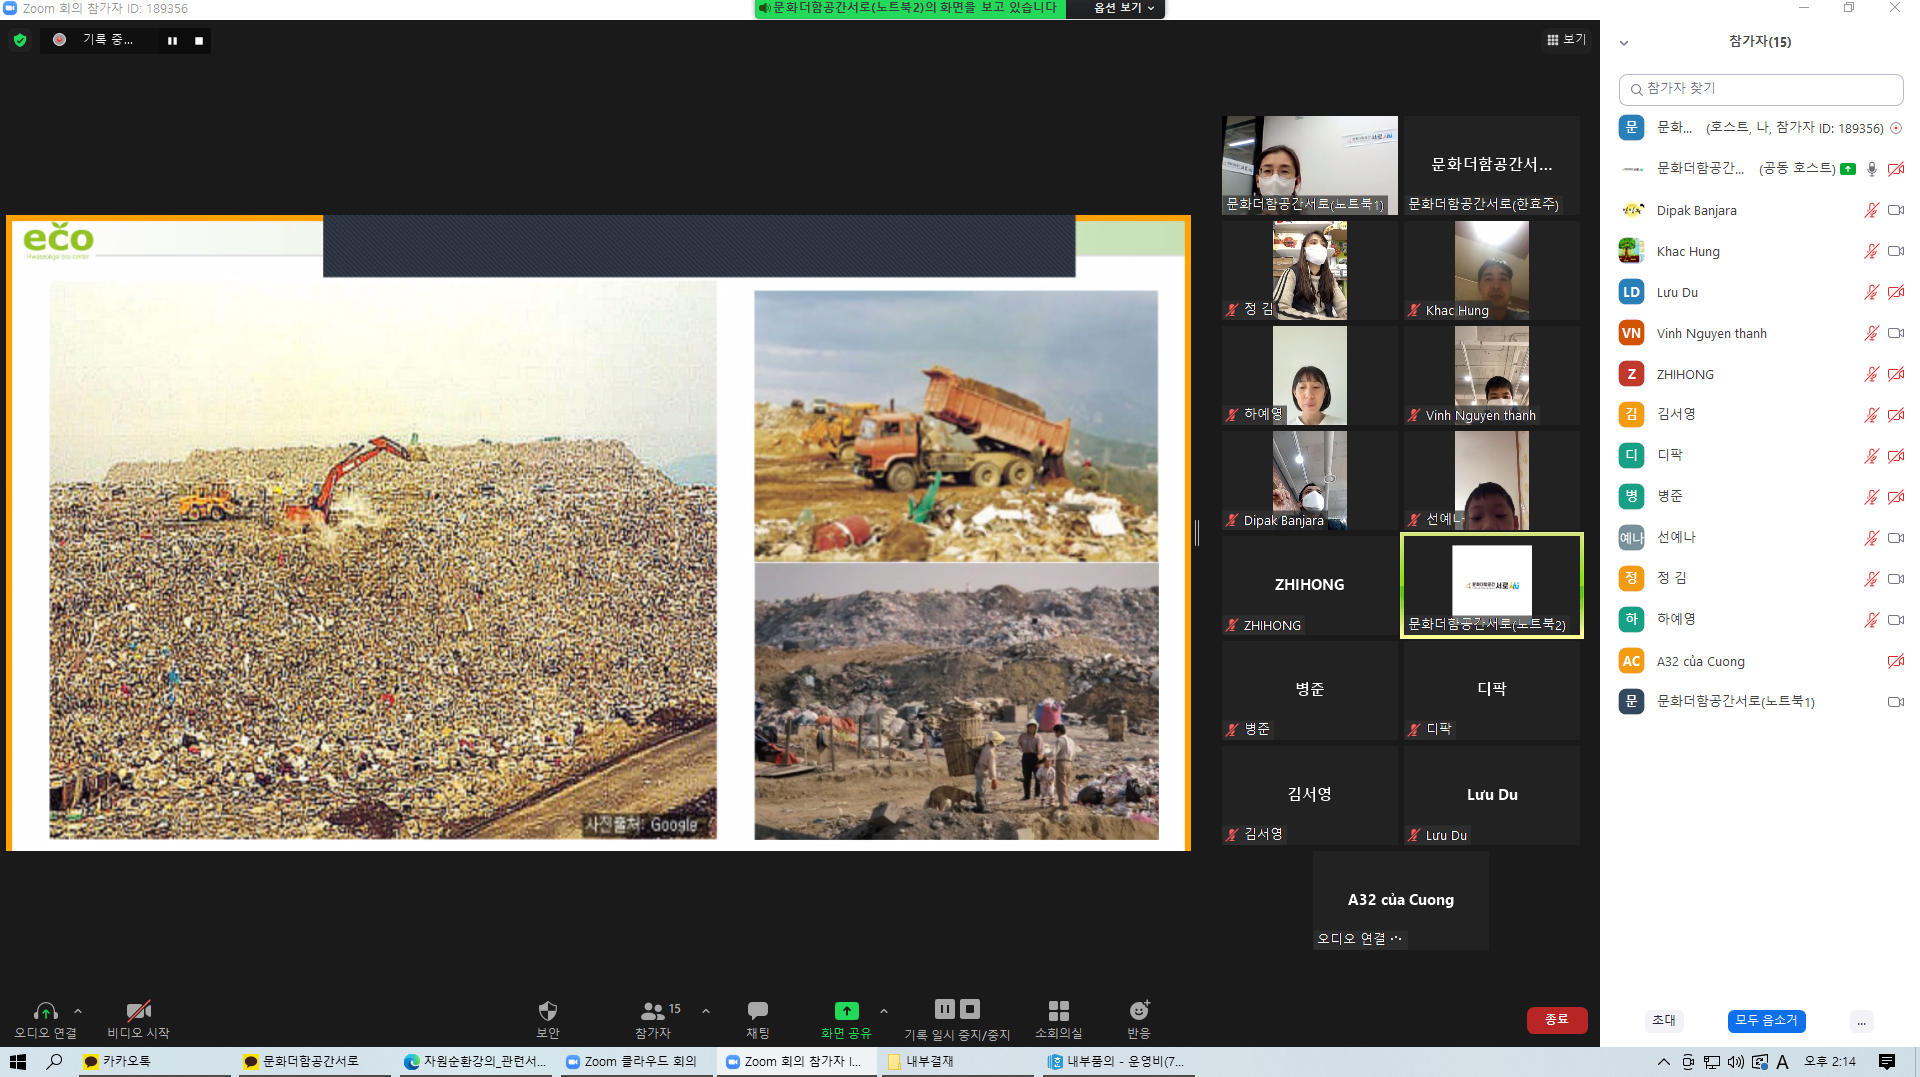Open Breakout Rooms
This screenshot has height=1077, width=1920.
1058,1019
